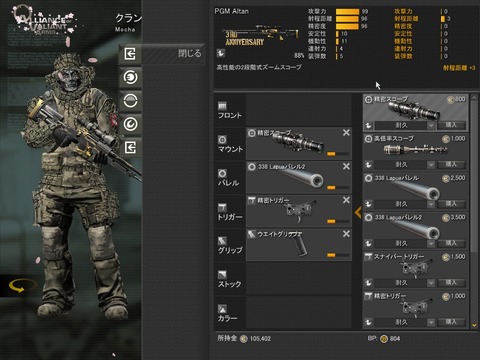The width and height of the screenshot is (480, 360).
Task: Remove equipped ウエイトグリップ with its X
Action: [x=346, y=234]
